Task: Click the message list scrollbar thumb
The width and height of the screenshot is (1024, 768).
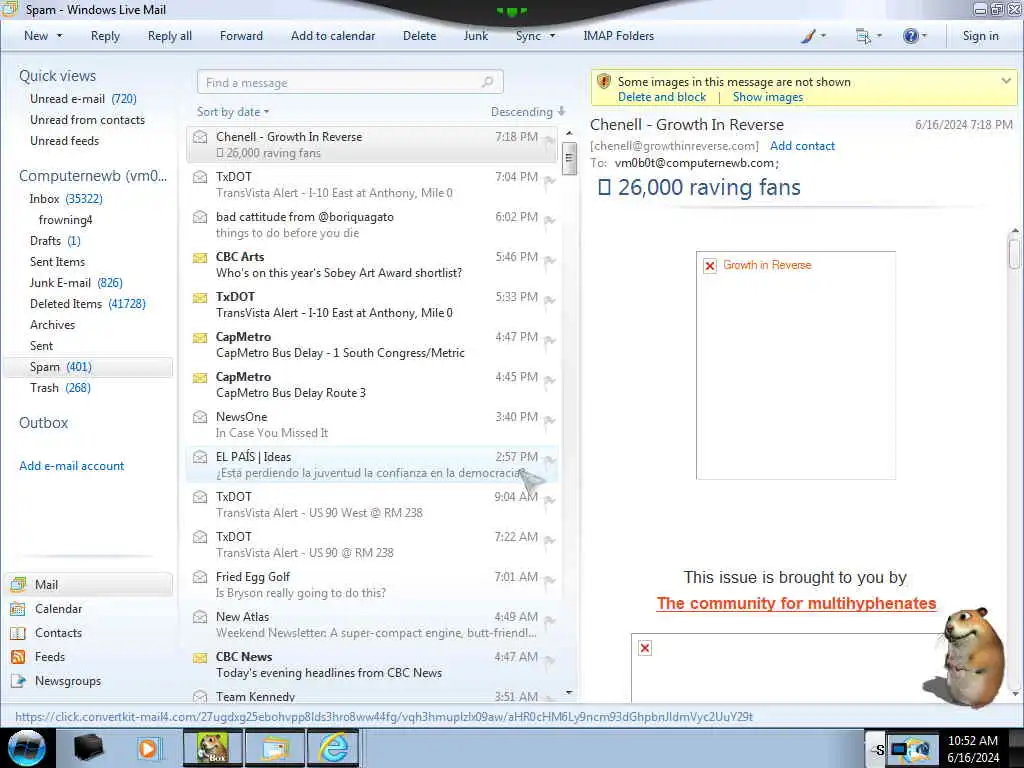Action: point(569,159)
